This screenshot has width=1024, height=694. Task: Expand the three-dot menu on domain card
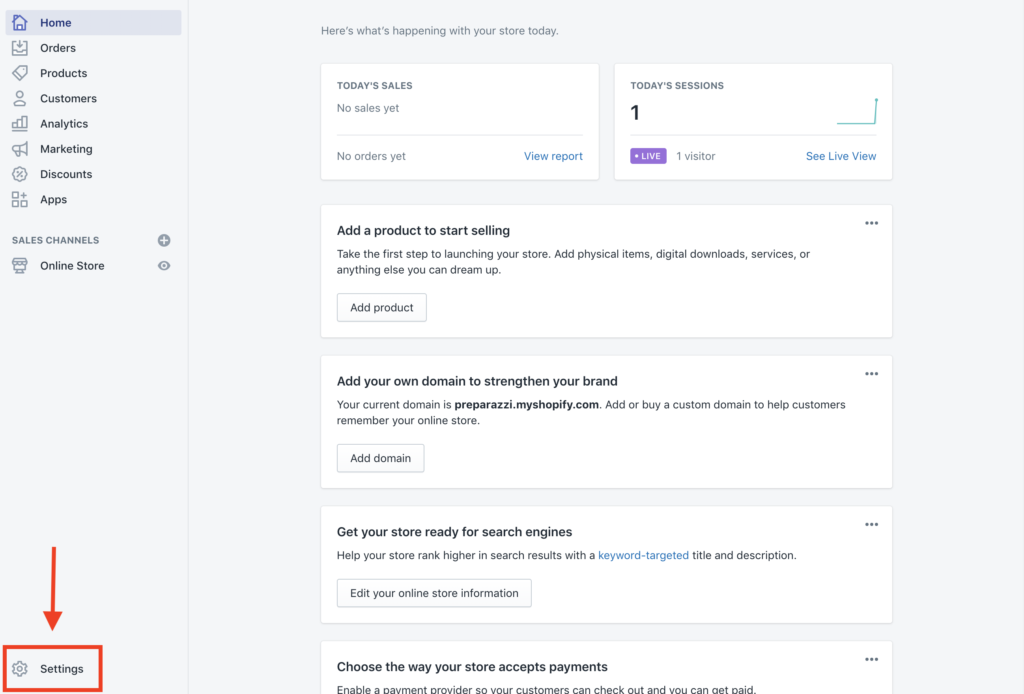tap(871, 374)
